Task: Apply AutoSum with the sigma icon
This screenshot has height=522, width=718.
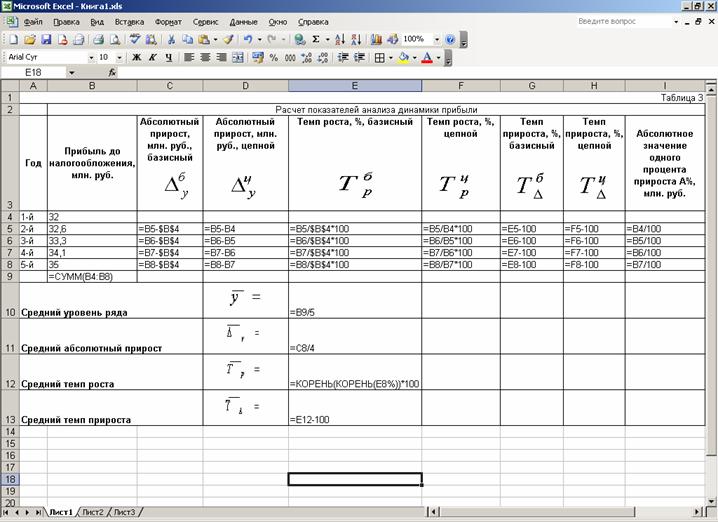Action: [x=316, y=39]
